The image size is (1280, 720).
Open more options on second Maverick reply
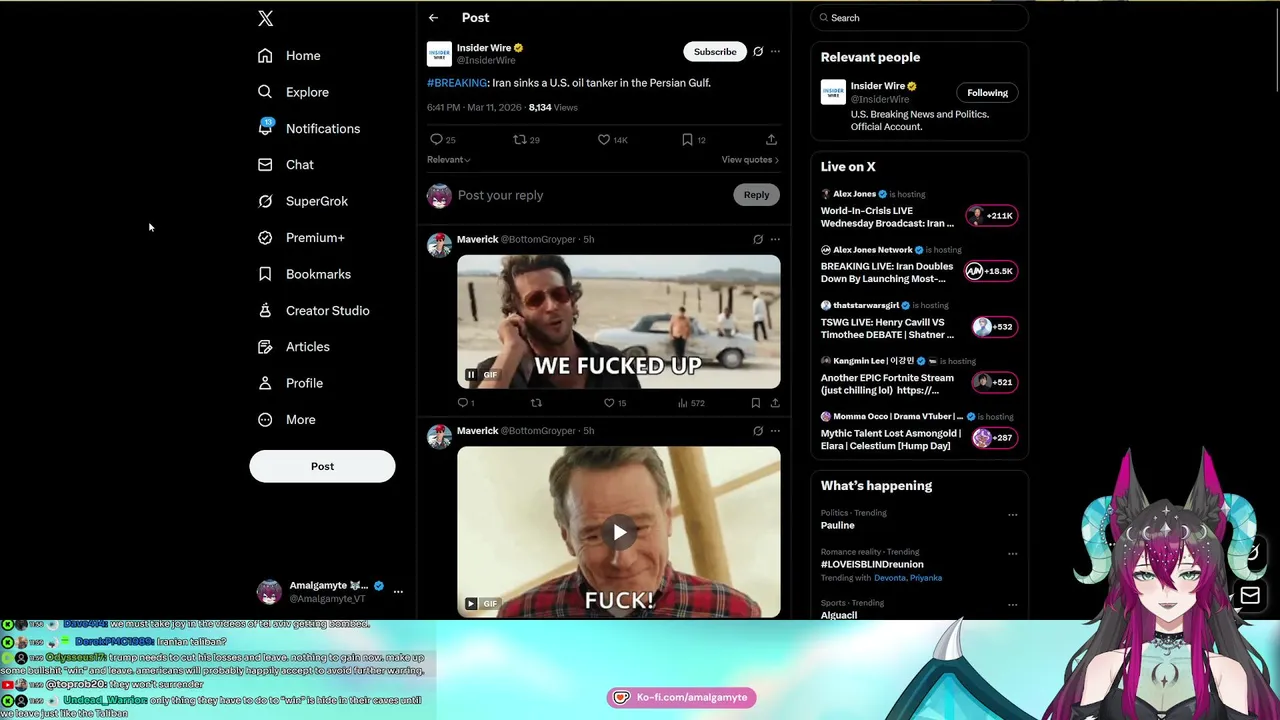[x=775, y=431]
